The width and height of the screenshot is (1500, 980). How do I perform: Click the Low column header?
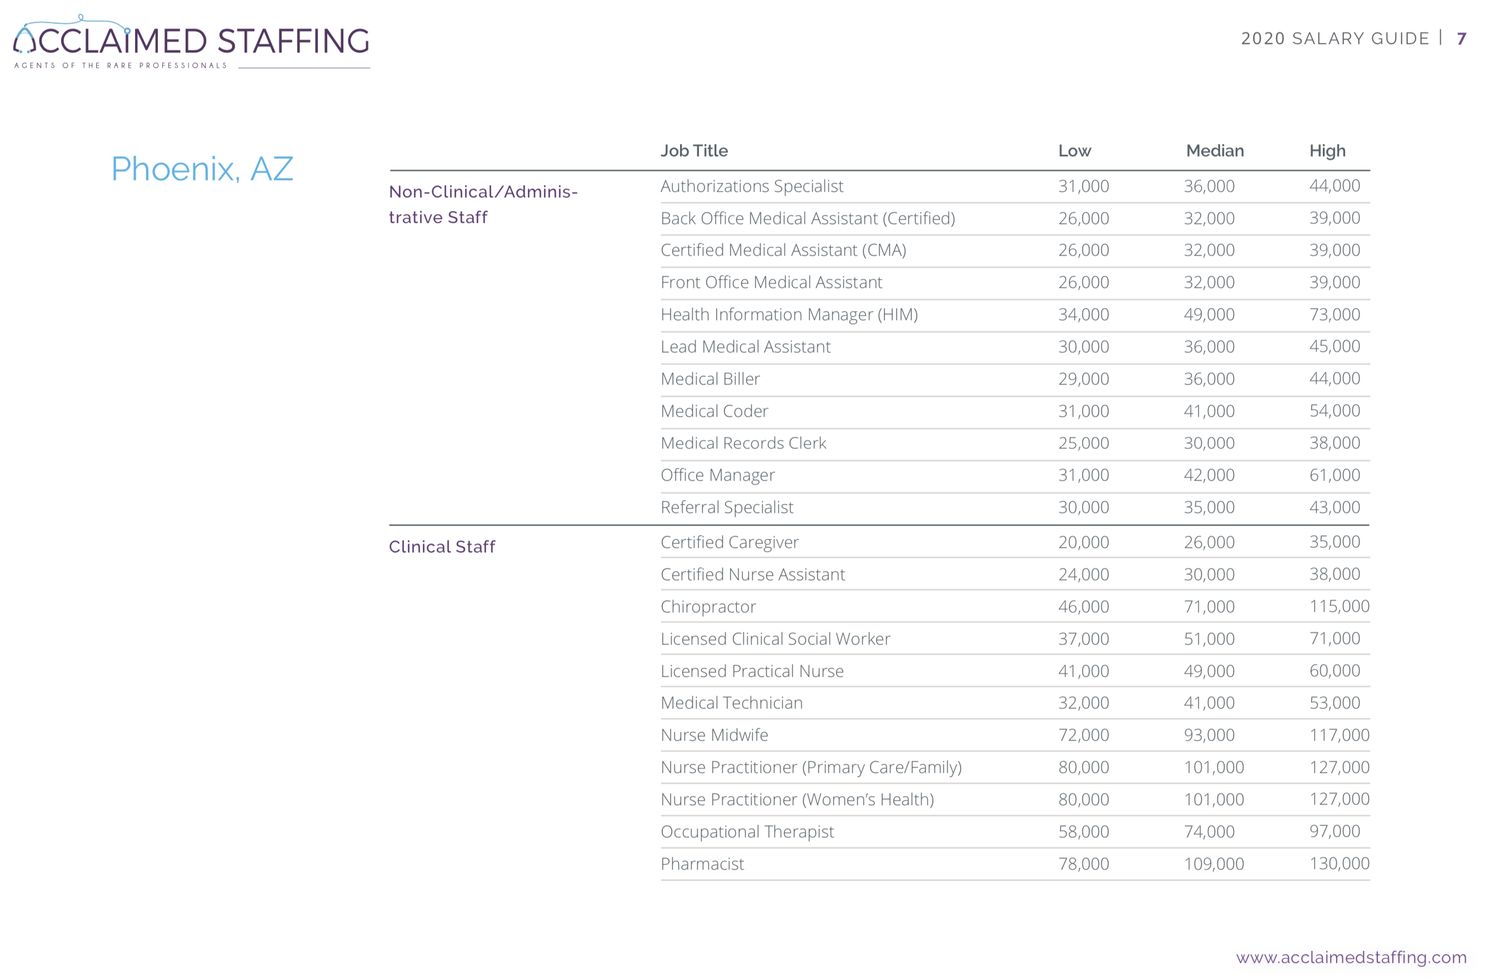pos(1074,151)
